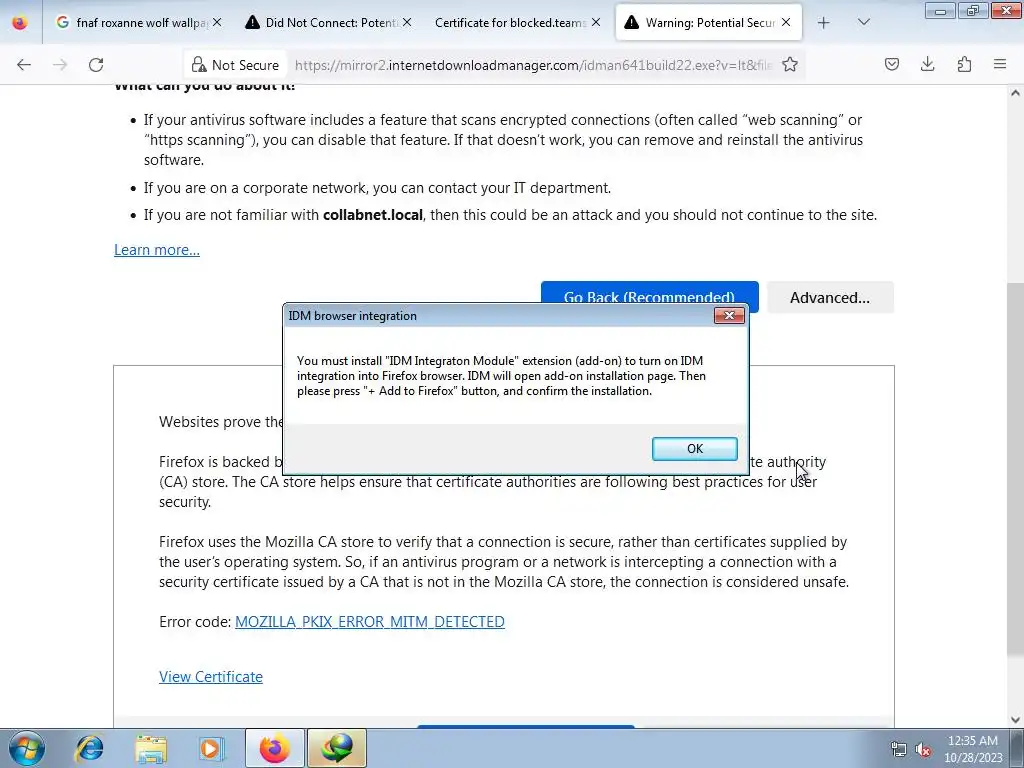
Task: Open the Windows Start orb
Action: pos(26,748)
